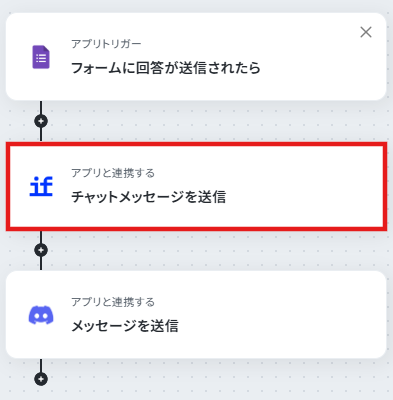Click アプリと連携する label above チャットメッセージを送信
The image size is (393, 400).
point(113,173)
